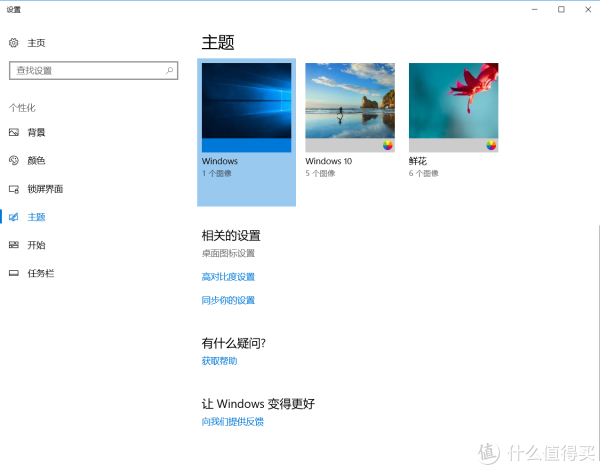Click the '鲜花' theme name label

[418, 161]
